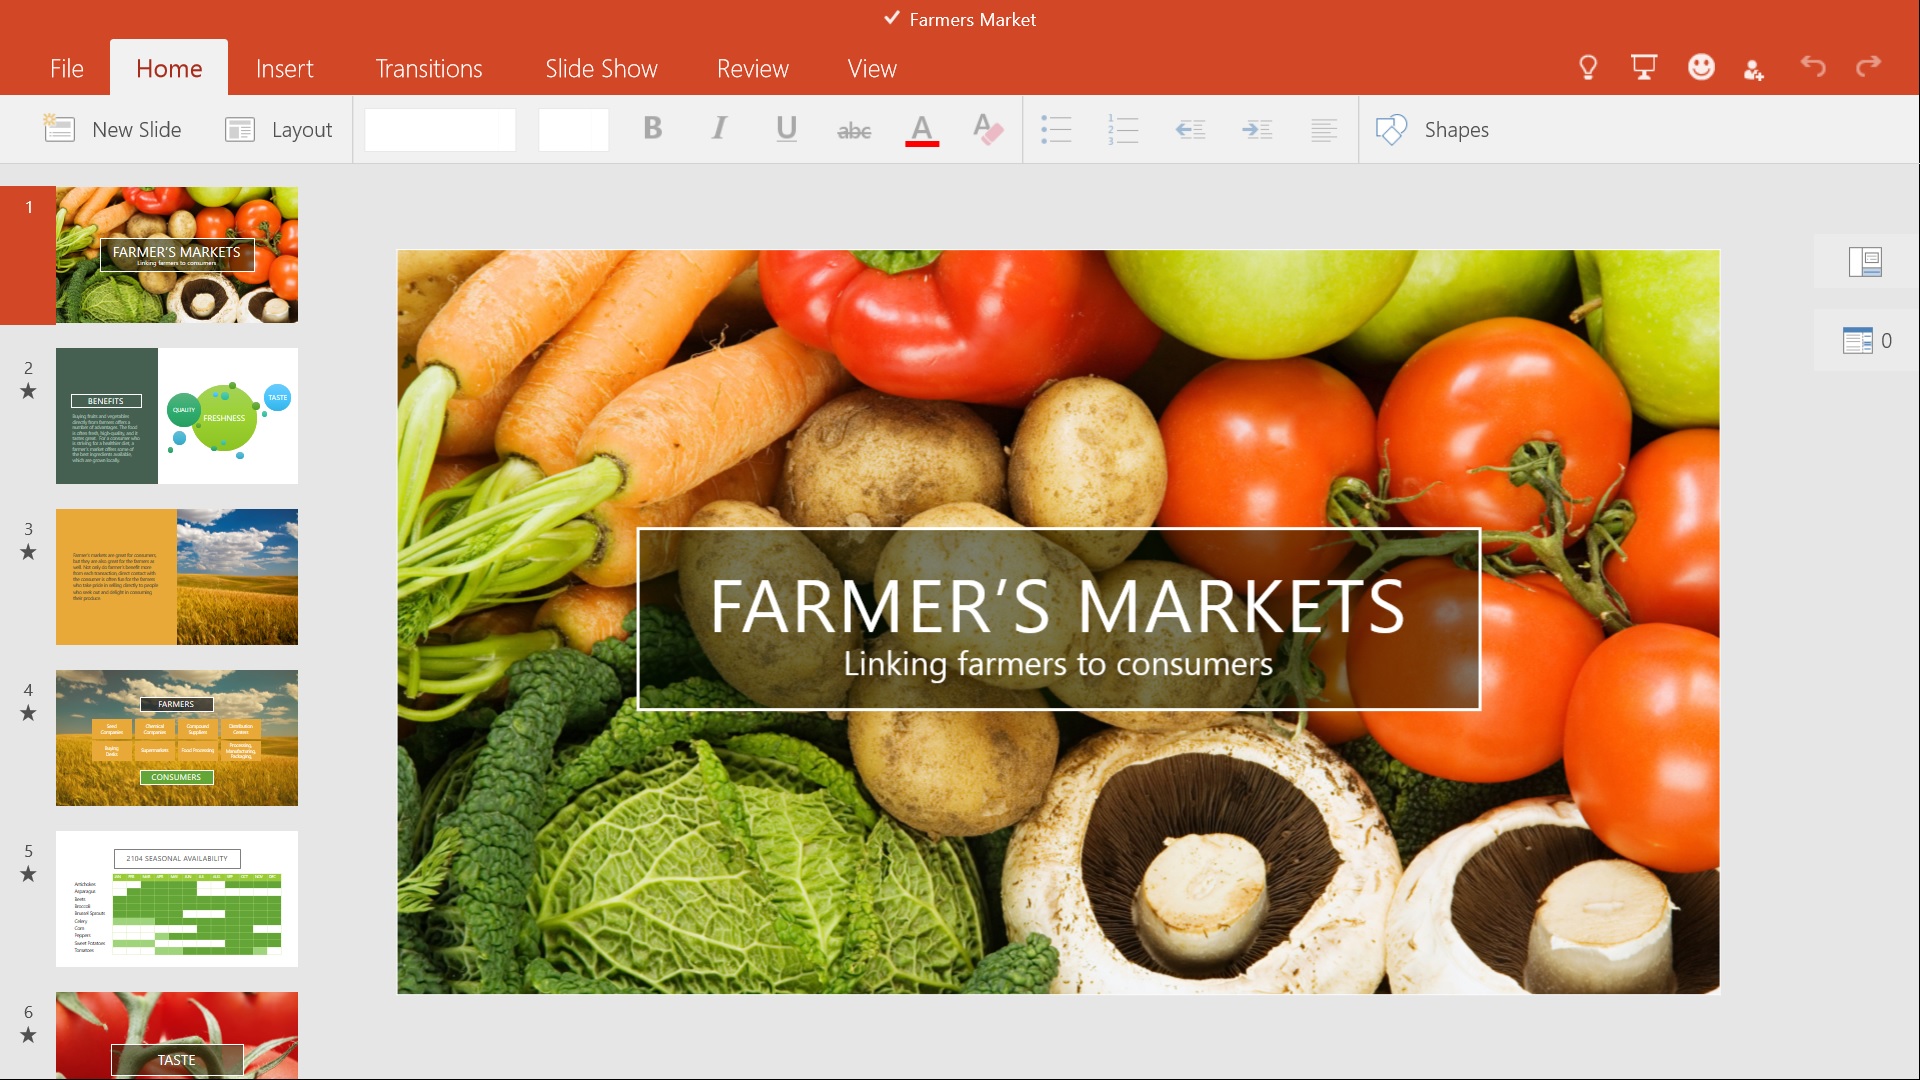This screenshot has width=1920, height=1080.
Task: Clear formatting with eraser icon
Action: coord(988,130)
